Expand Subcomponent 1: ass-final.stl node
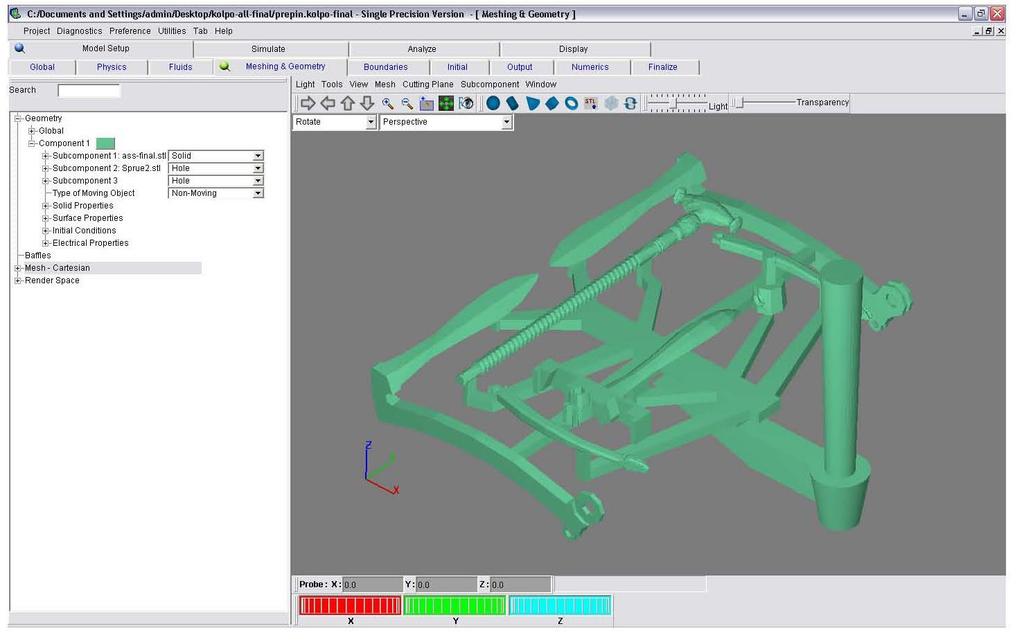Viewport: 1024px width, 642px height. (x=46, y=155)
